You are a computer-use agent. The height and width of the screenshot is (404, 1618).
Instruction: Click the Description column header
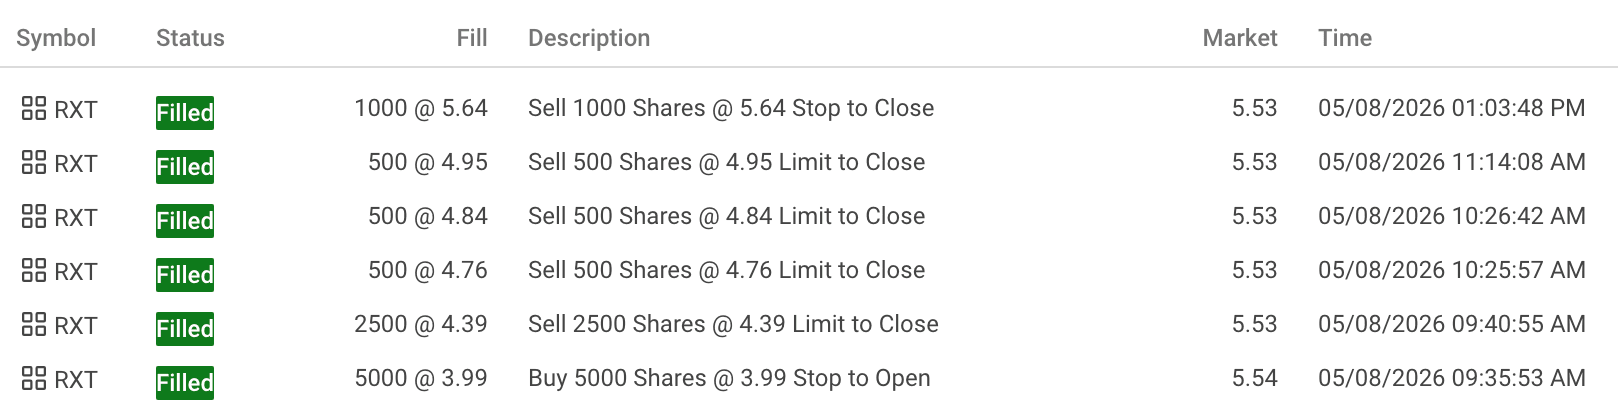tap(589, 38)
